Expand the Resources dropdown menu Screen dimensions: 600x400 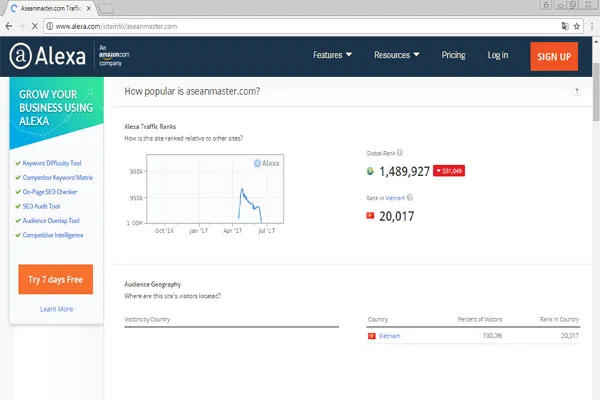(x=397, y=55)
